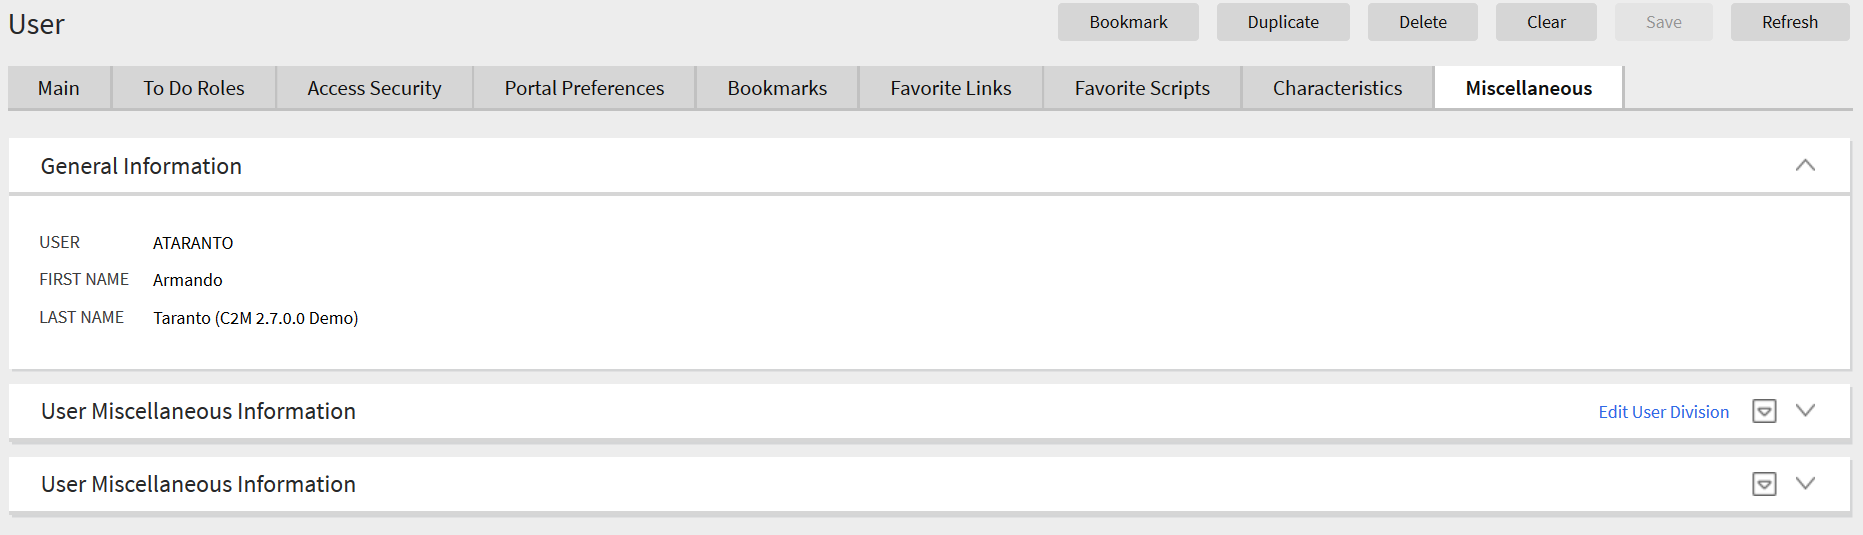
Task: Expand the bottom User Miscellaneous Information section
Action: pyautogui.click(x=1805, y=484)
